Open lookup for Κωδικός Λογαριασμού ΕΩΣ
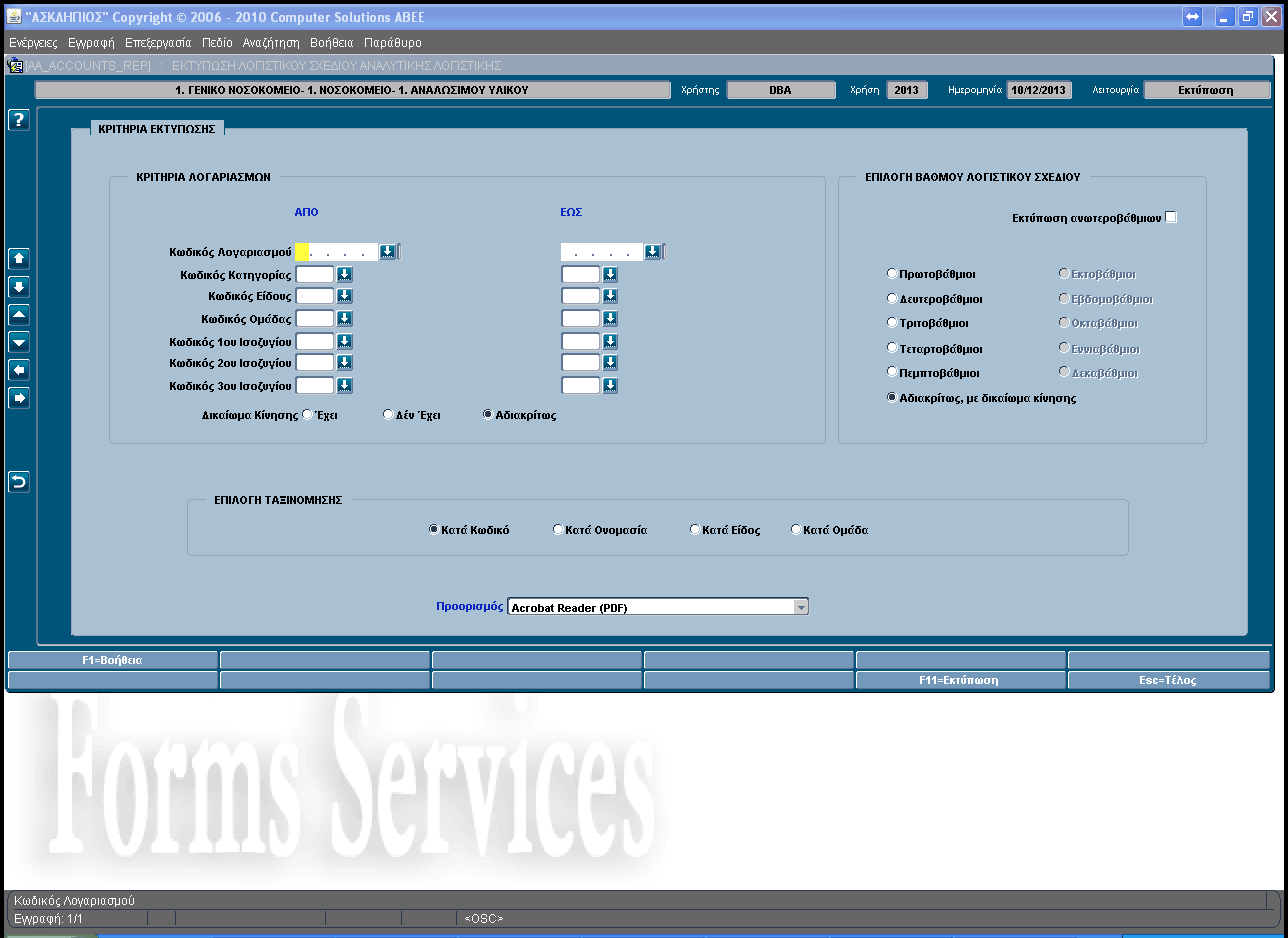Viewport: 1288px width, 938px height. tap(653, 252)
